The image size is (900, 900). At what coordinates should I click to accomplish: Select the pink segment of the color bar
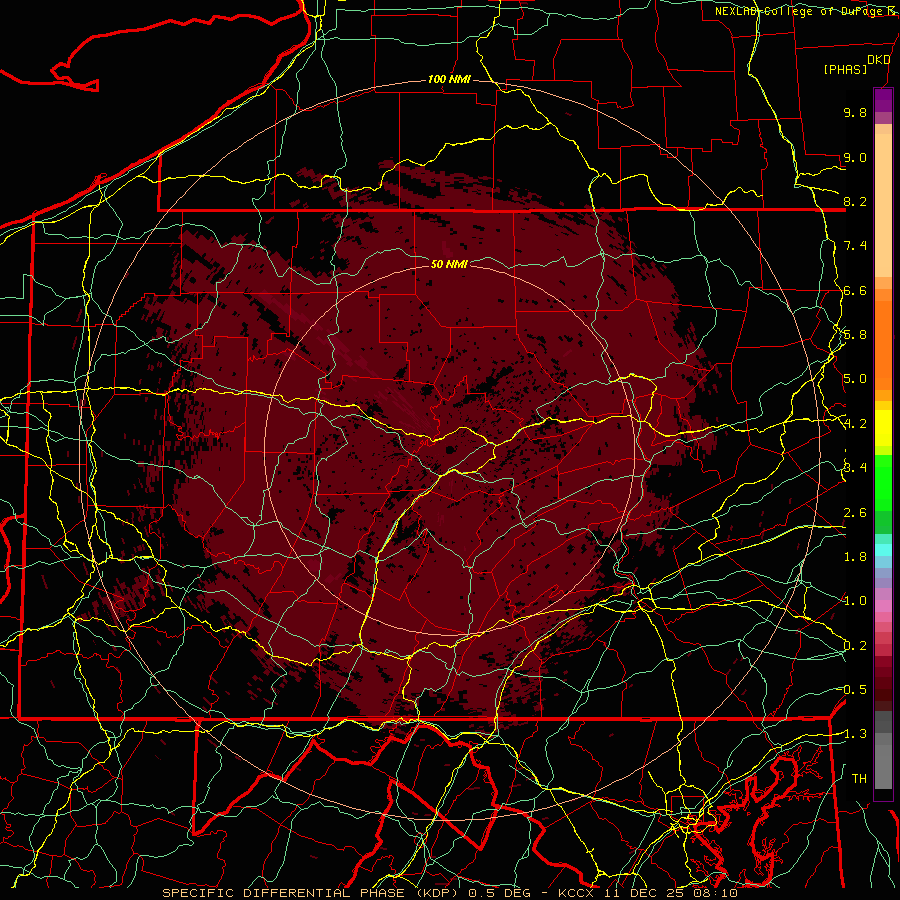click(x=883, y=606)
